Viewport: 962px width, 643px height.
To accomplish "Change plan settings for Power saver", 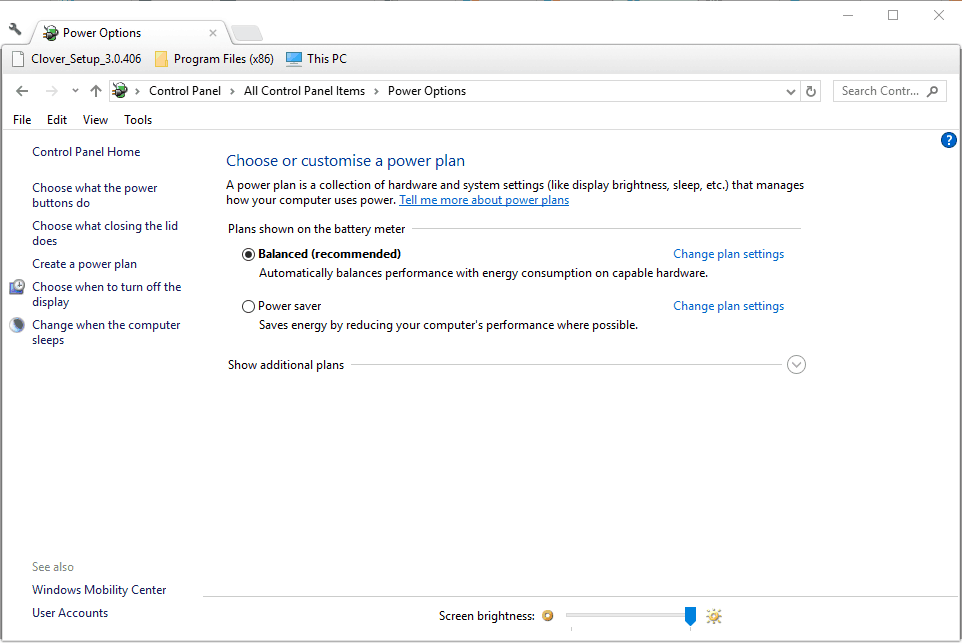I will pyautogui.click(x=728, y=306).
